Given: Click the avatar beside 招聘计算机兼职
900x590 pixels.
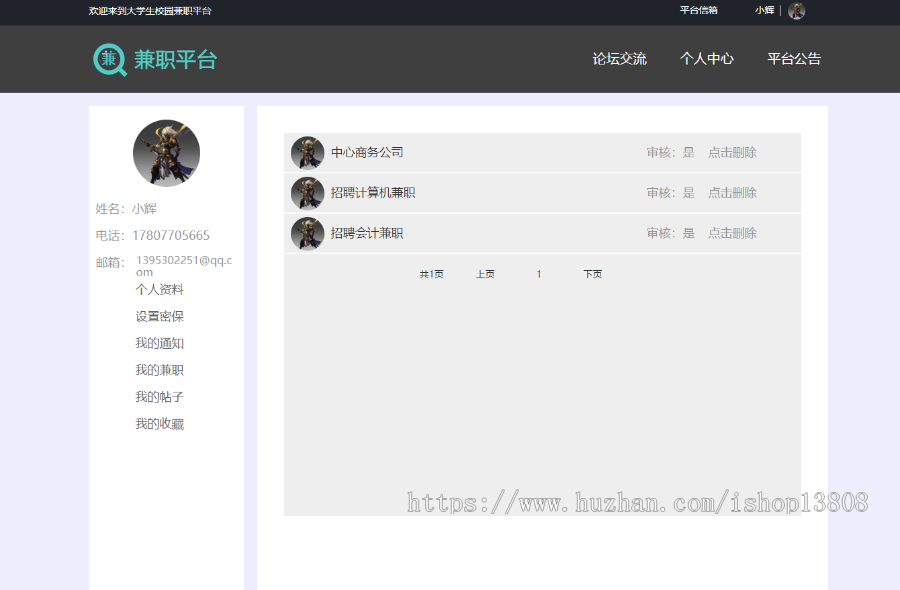Looking at the screenshot, I should (307, 193).
